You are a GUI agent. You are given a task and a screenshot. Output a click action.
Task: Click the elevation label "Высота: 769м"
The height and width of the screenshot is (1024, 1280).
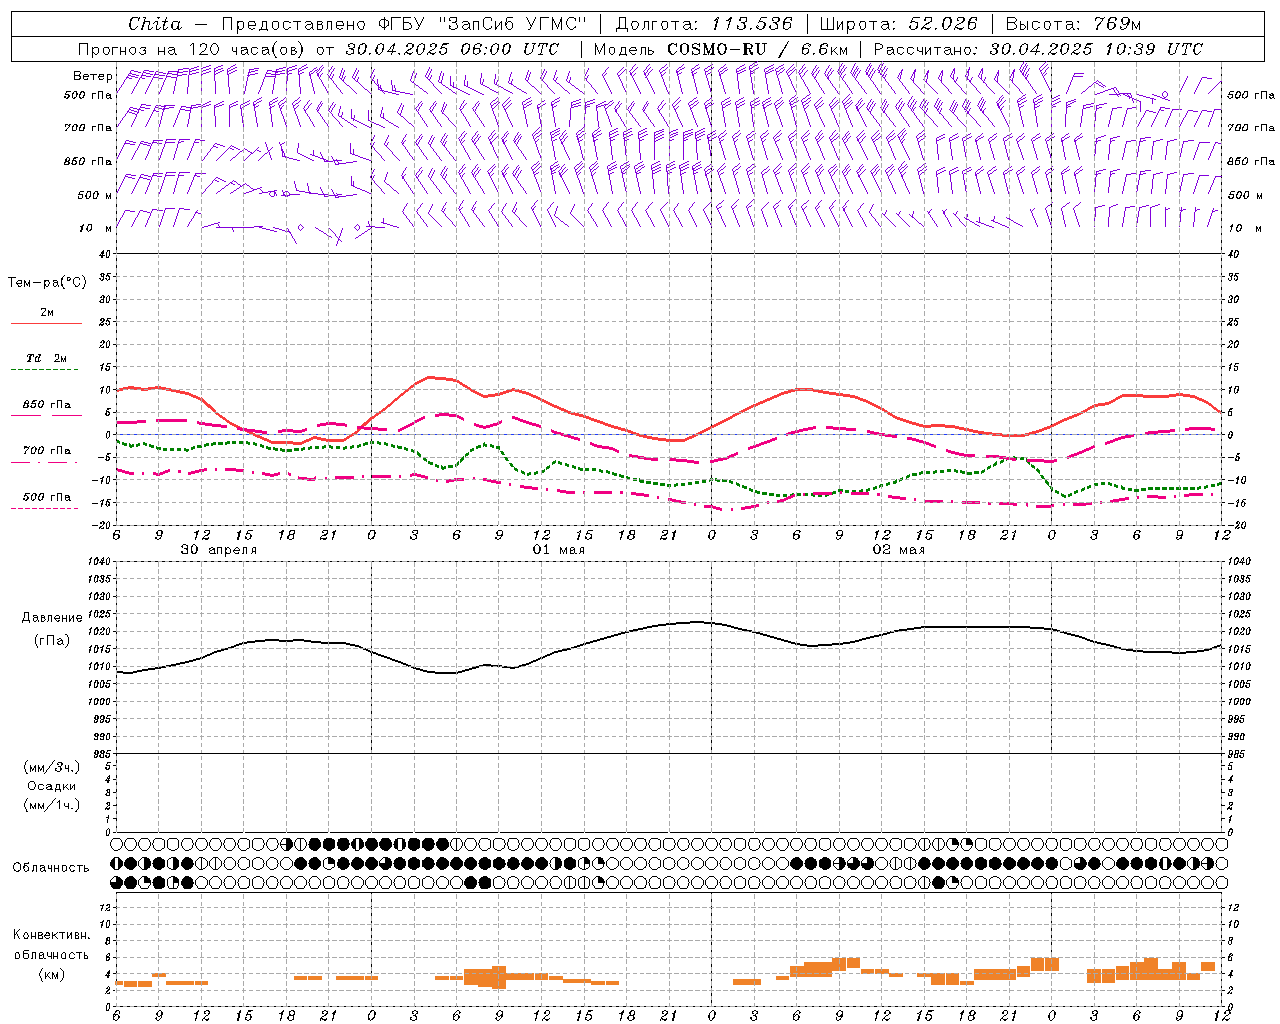tap(1073, 24)
